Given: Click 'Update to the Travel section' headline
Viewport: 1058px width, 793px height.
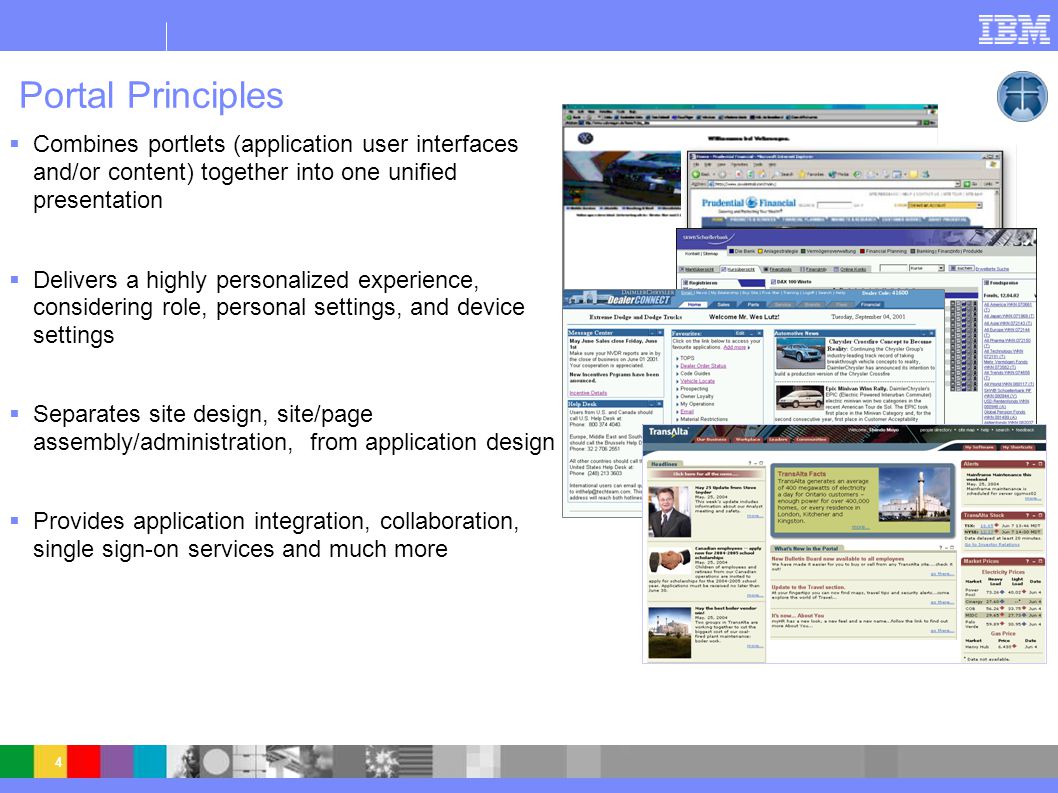Looking at the screenshot, I should tap(808, 587).
